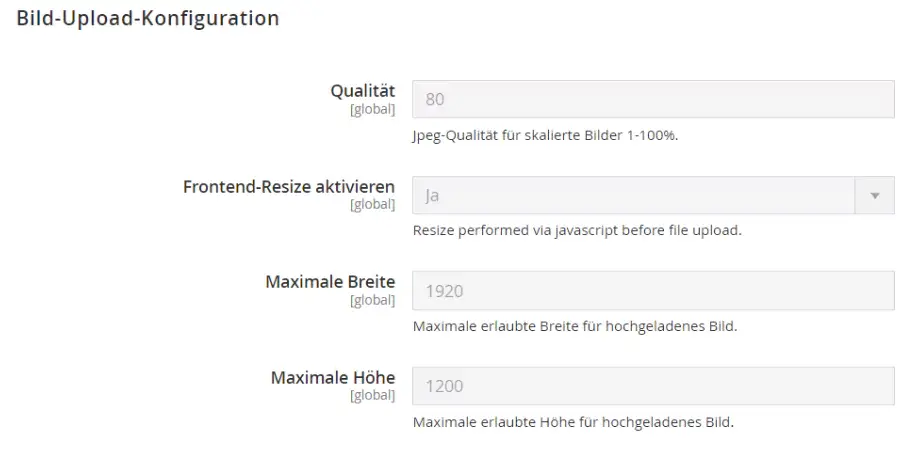
Task: Click into the Maximale Breite field
Action: pos(652,292)
